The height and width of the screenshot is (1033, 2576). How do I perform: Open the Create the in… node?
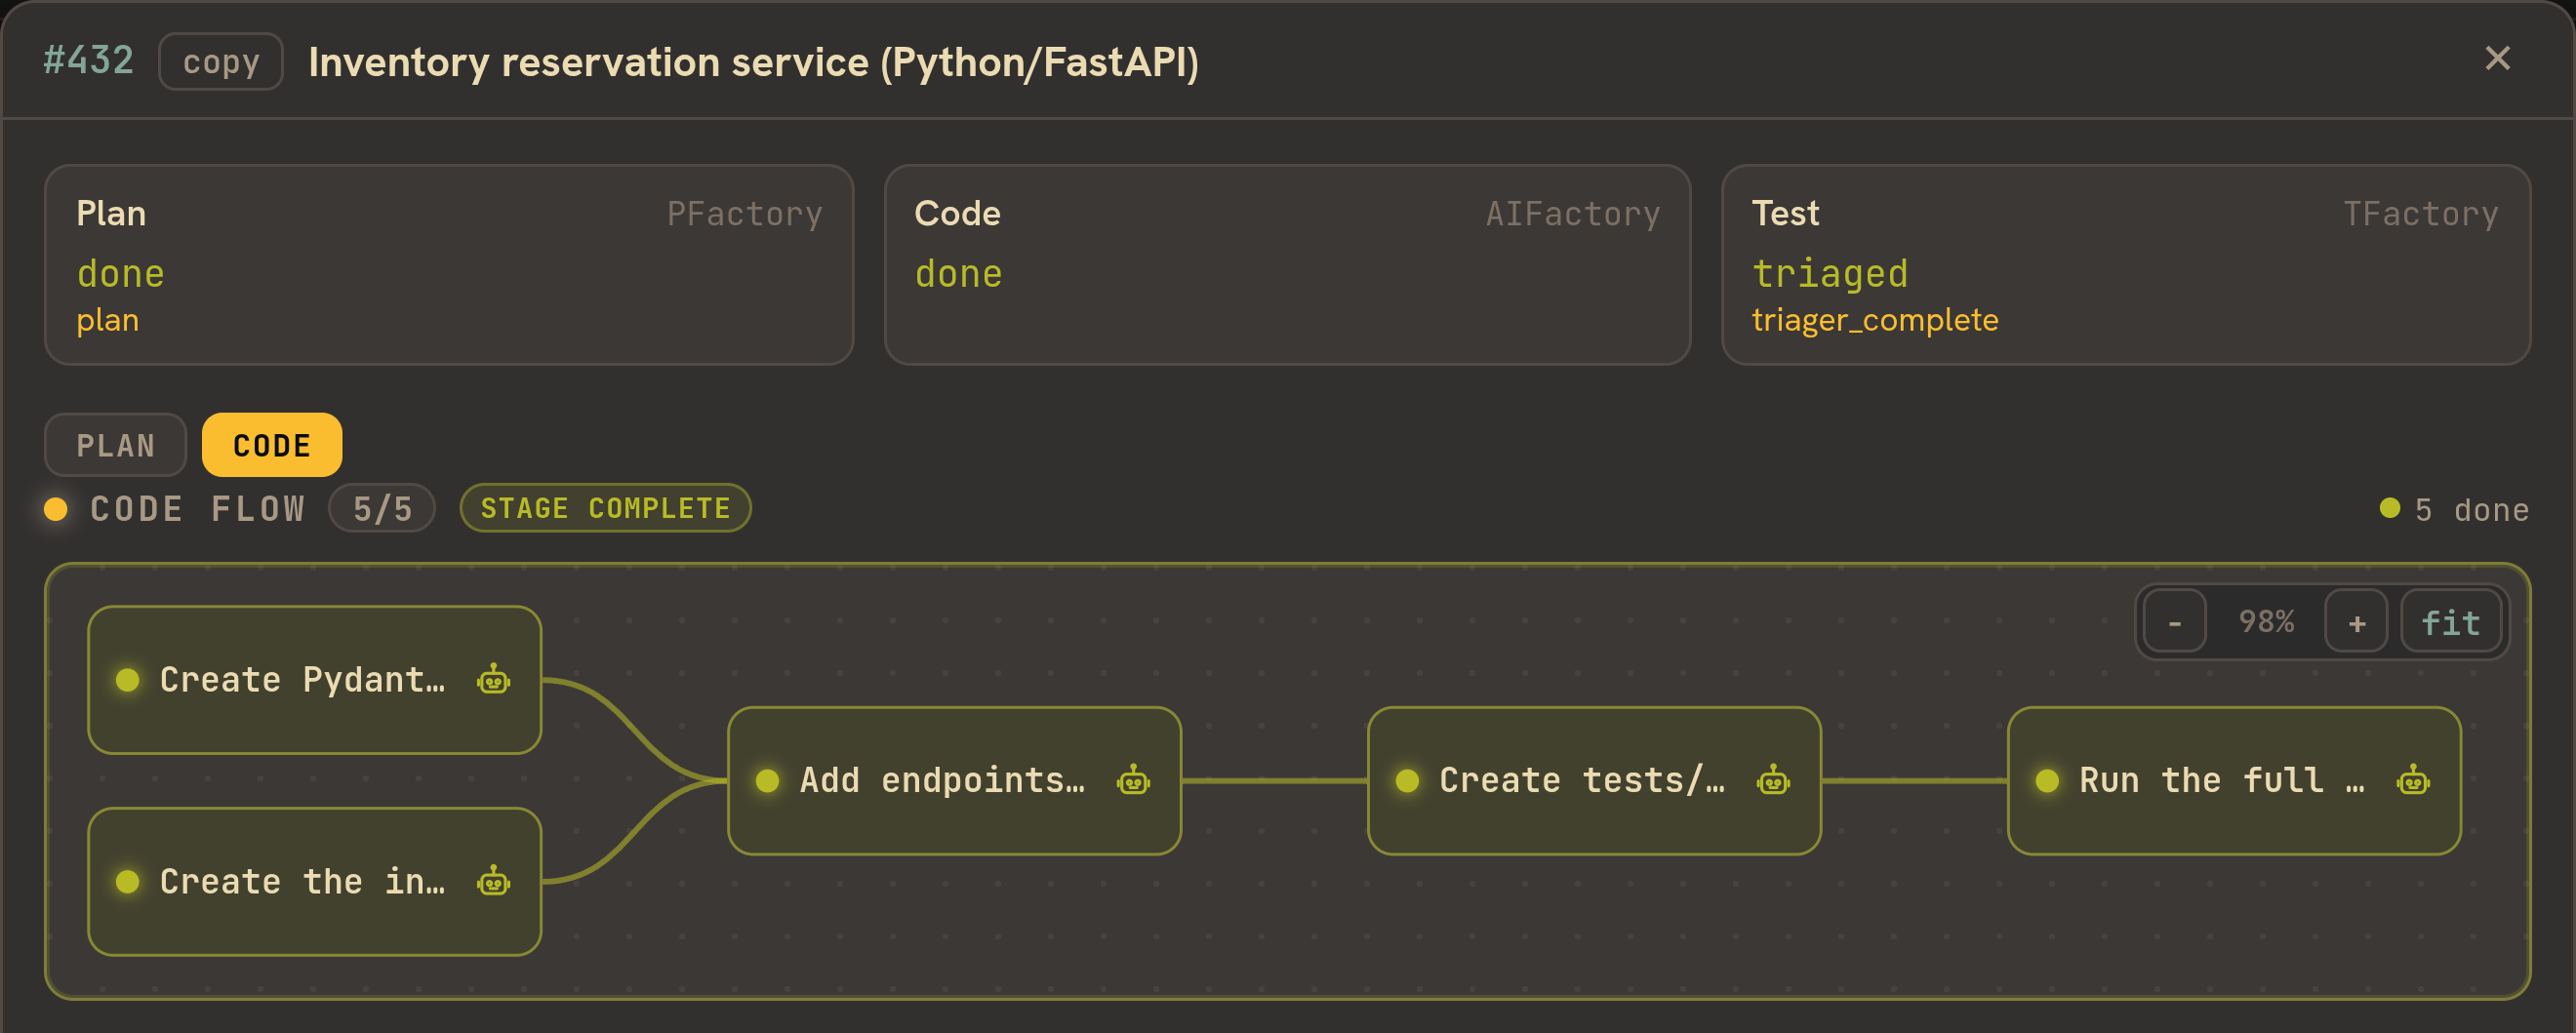(x=315, y=881)
